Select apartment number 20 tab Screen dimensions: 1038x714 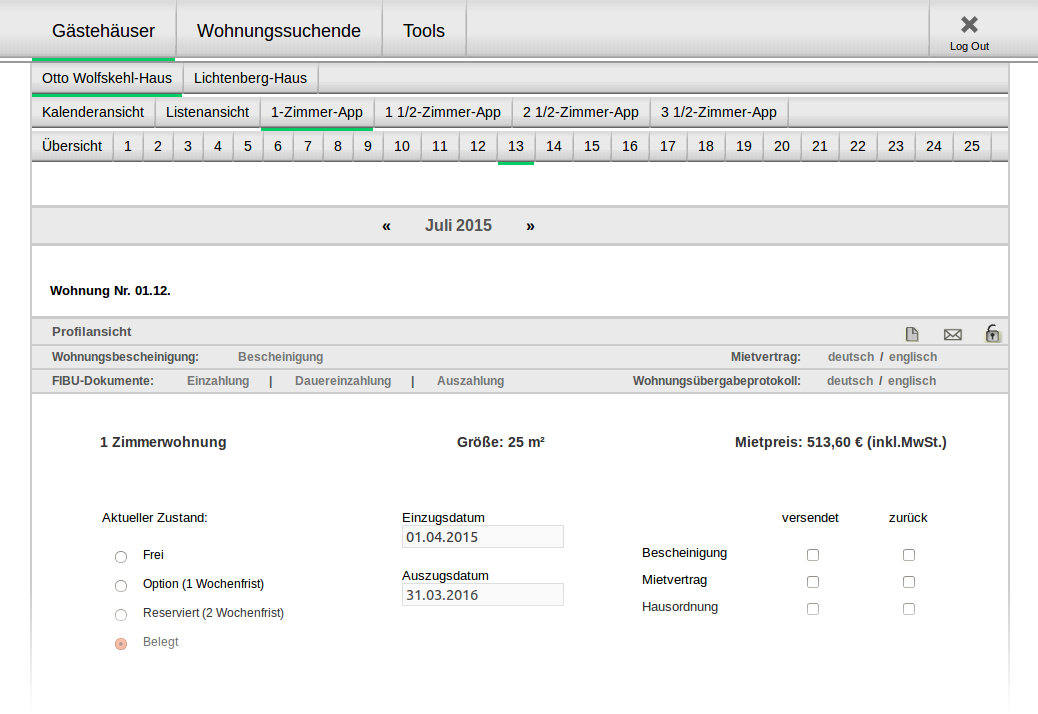coord(781,146)
